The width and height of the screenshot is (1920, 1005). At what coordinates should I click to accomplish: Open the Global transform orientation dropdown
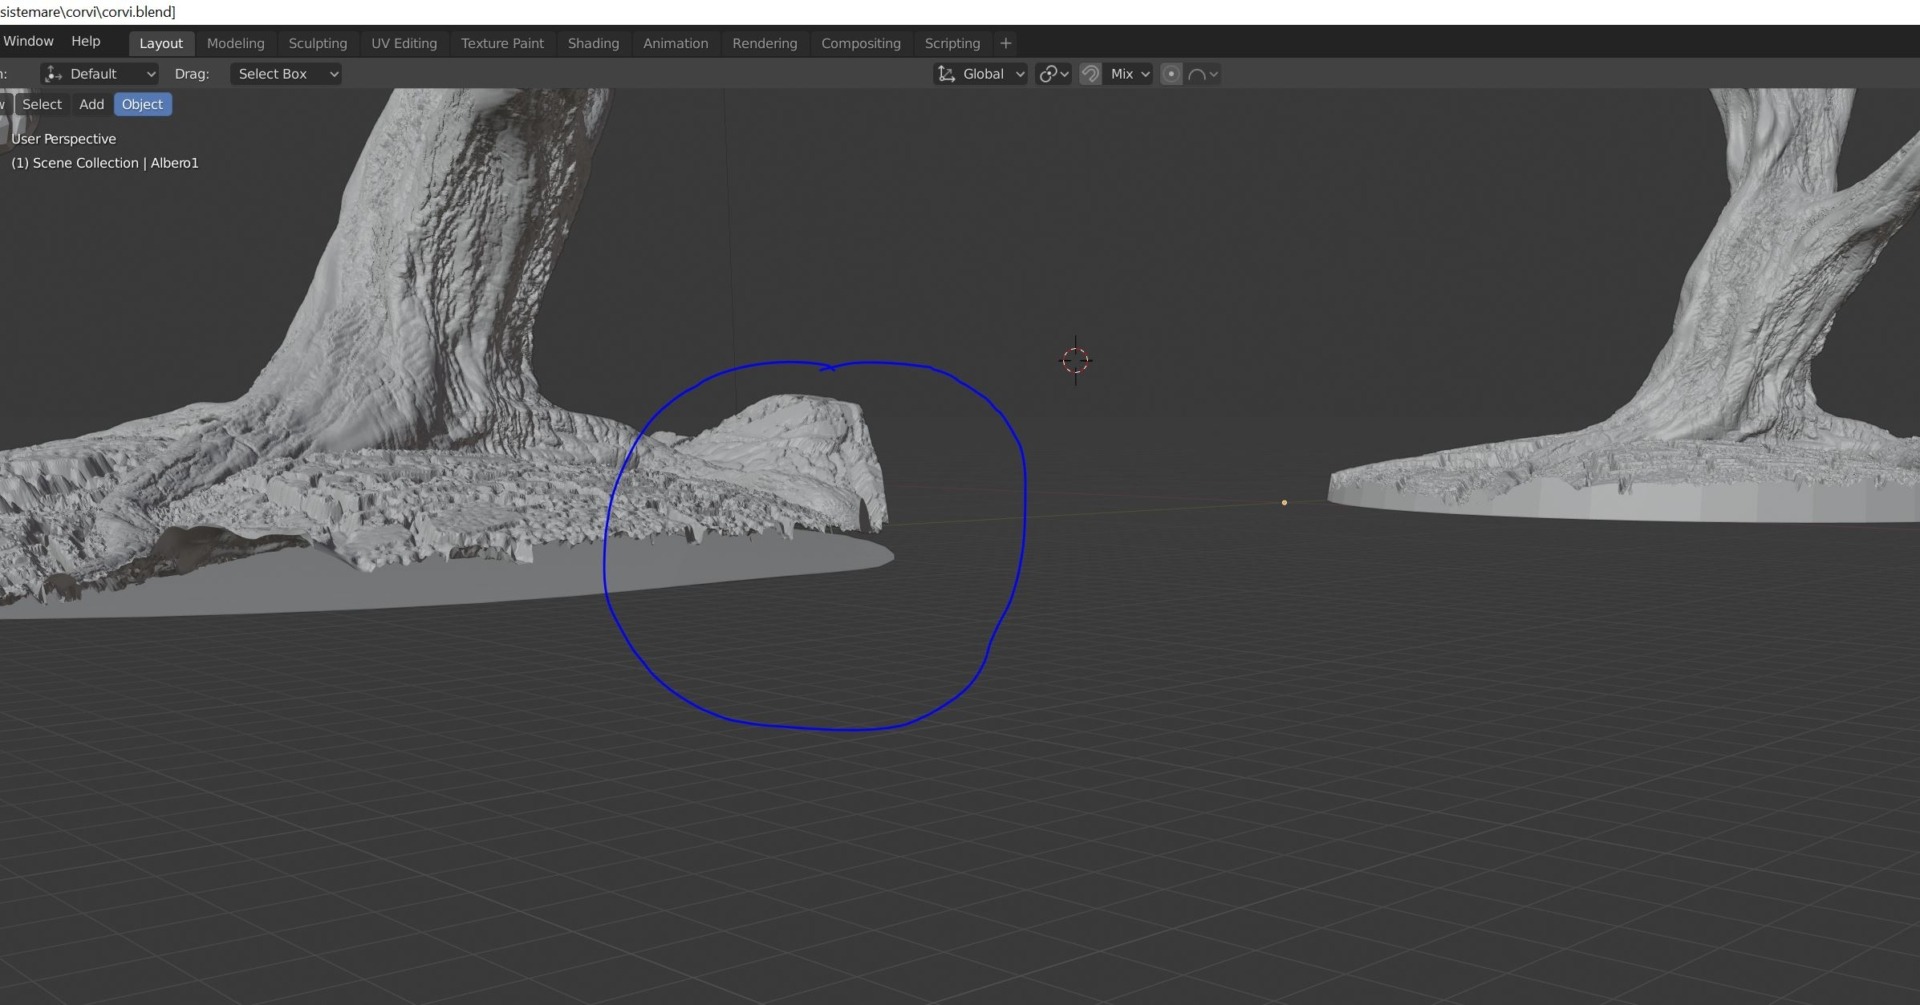981,74
